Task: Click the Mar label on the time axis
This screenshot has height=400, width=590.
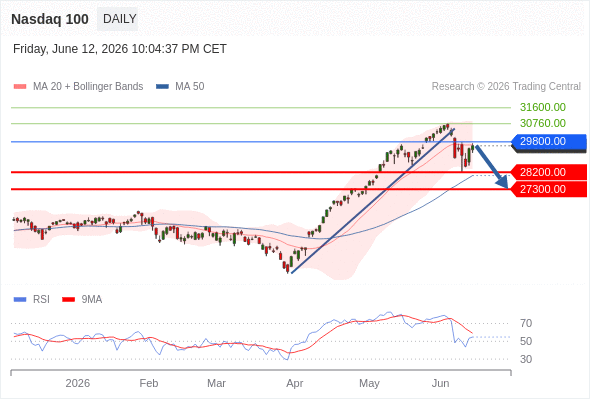Action: point(216,383)
